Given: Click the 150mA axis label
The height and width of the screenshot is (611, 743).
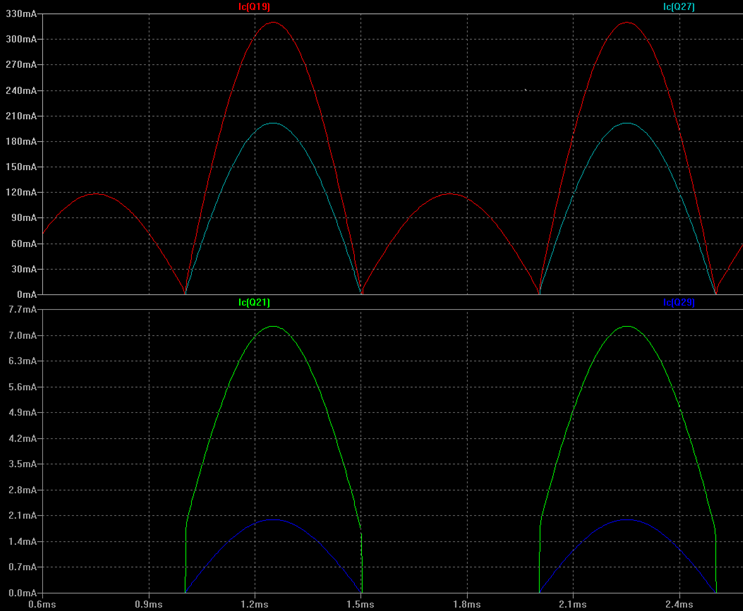Looking at the screenshot, I should [21, 167].
